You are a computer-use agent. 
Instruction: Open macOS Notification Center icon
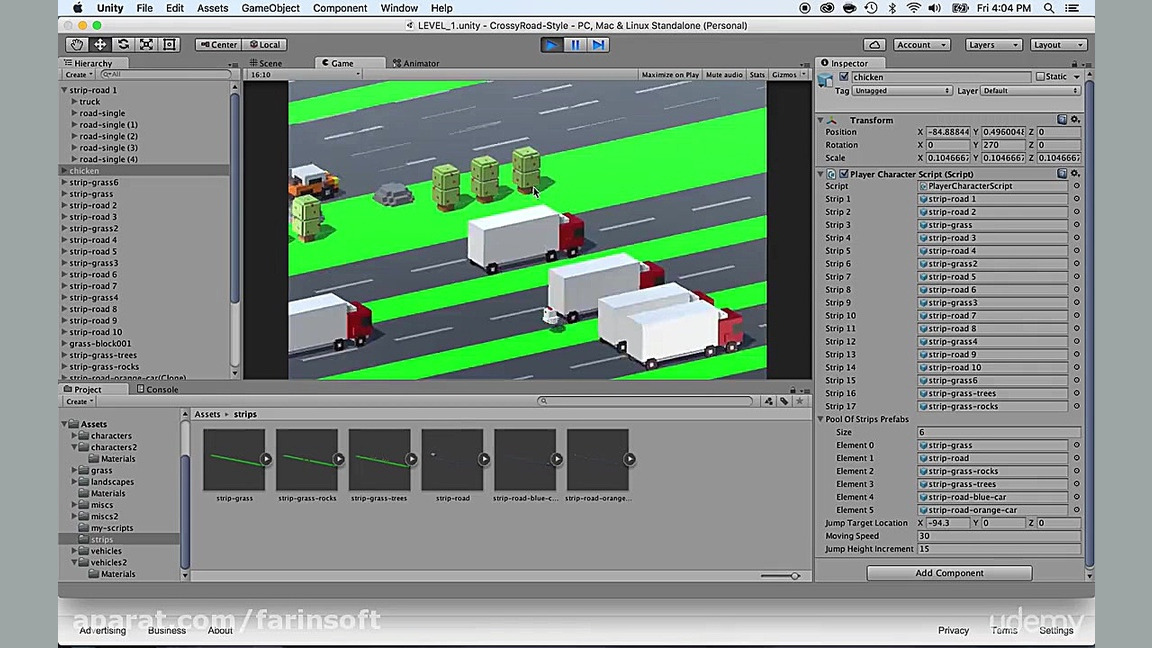click(x=1073, y=8)
